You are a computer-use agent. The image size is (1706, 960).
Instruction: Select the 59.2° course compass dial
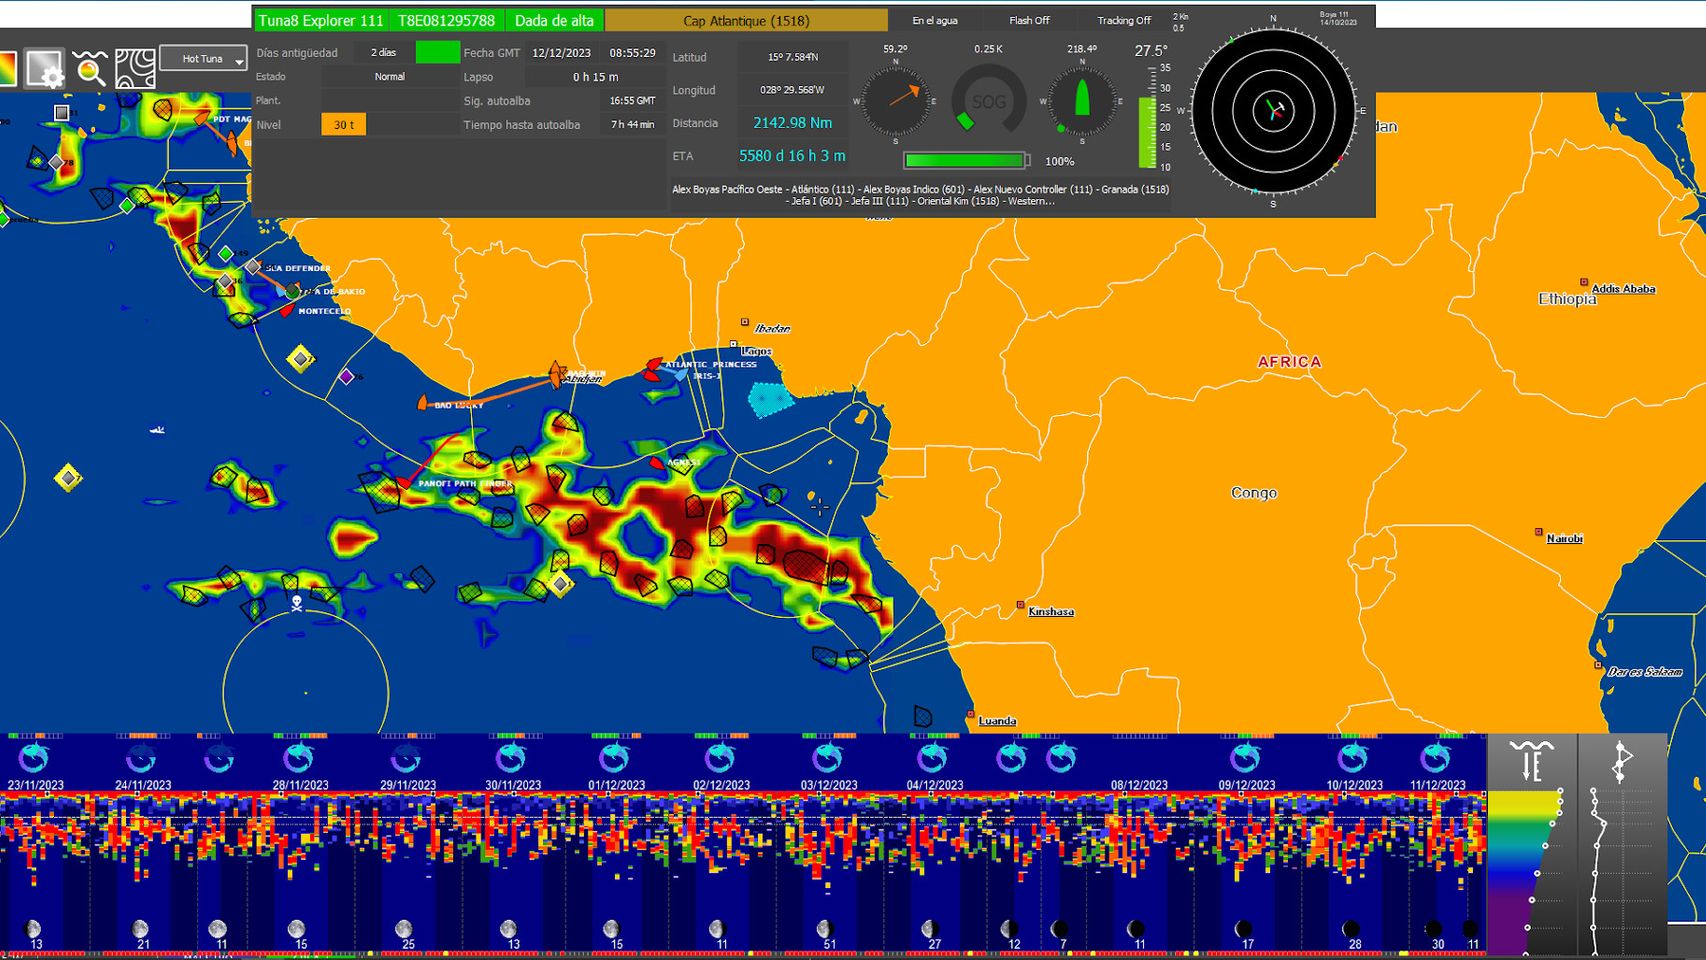coord(895,101)
